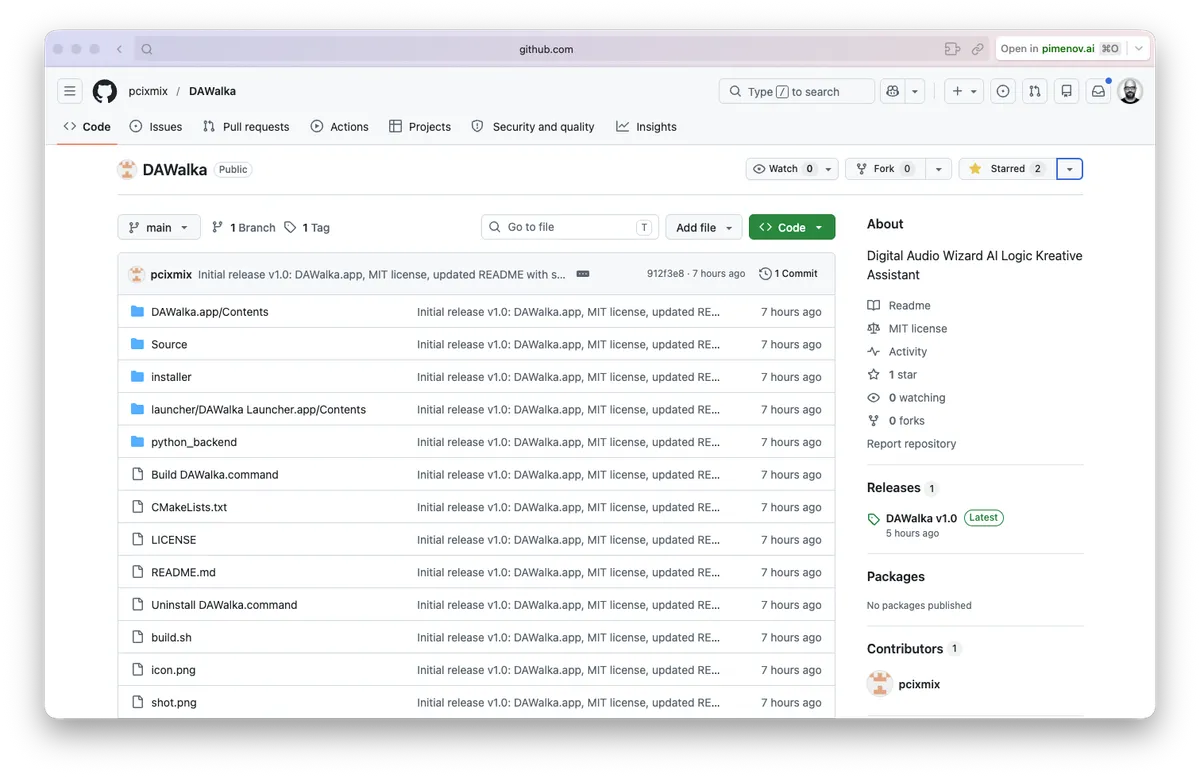This screenshot has width=1200, height=777.
Task: Open the green Code dropdown
Action: [x=792, y=227]
